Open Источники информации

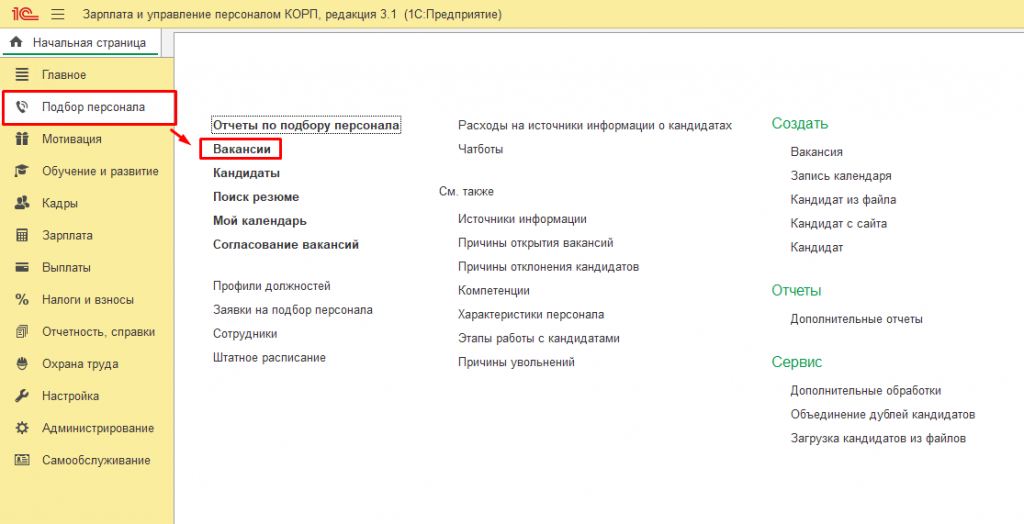click(522, 219)
